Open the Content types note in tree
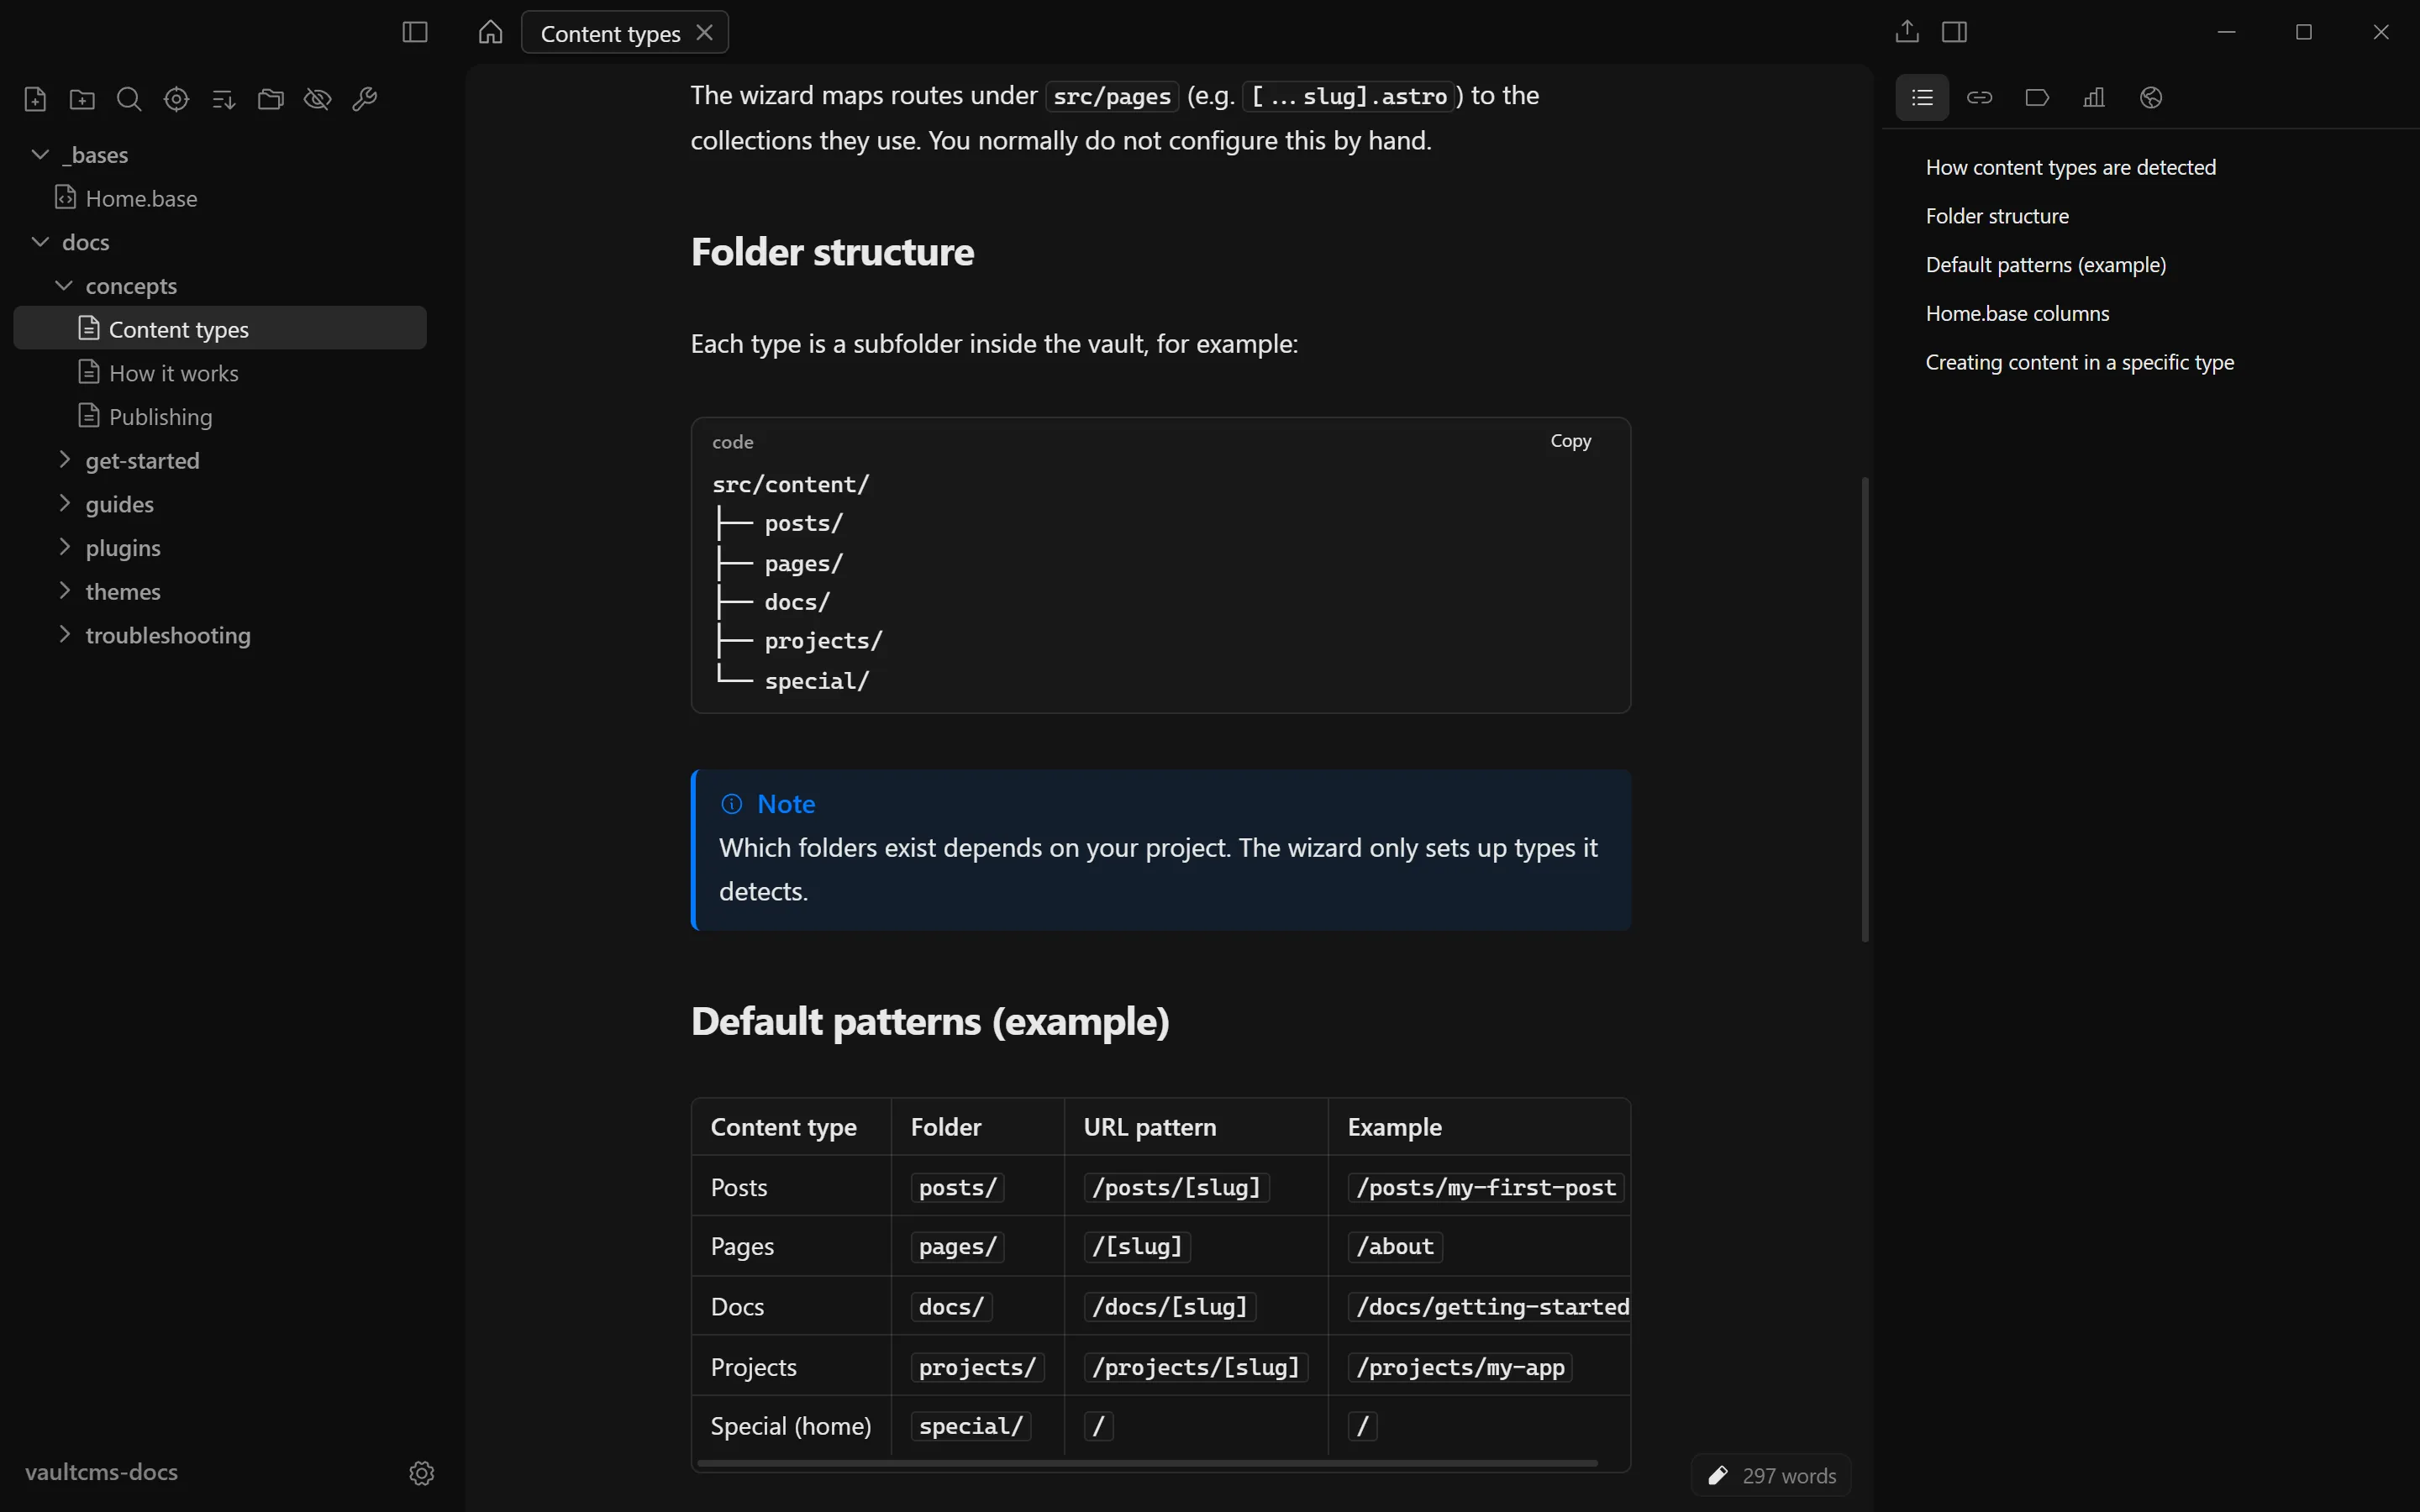 pyautogui.click(x=220, y=328)
